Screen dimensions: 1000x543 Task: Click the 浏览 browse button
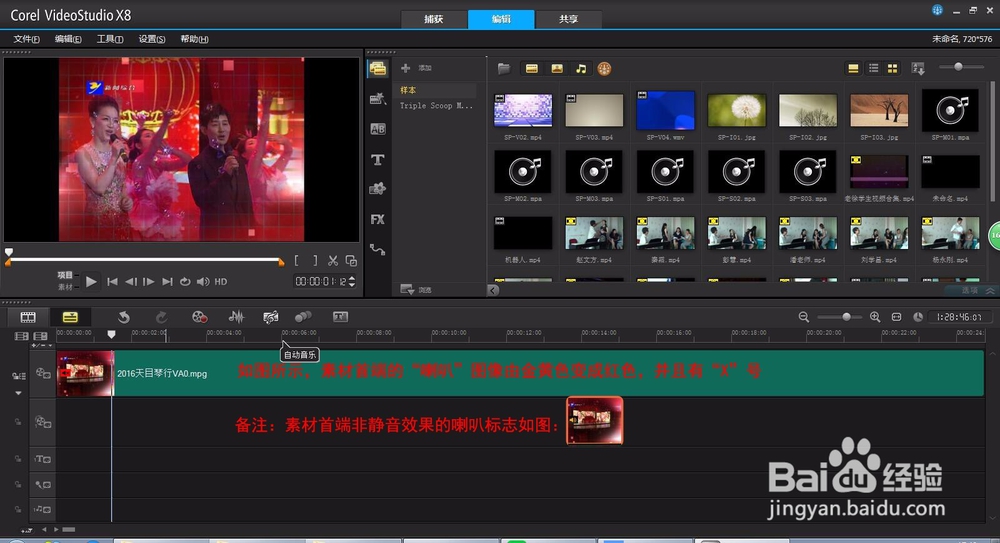(x=416, y=290)
